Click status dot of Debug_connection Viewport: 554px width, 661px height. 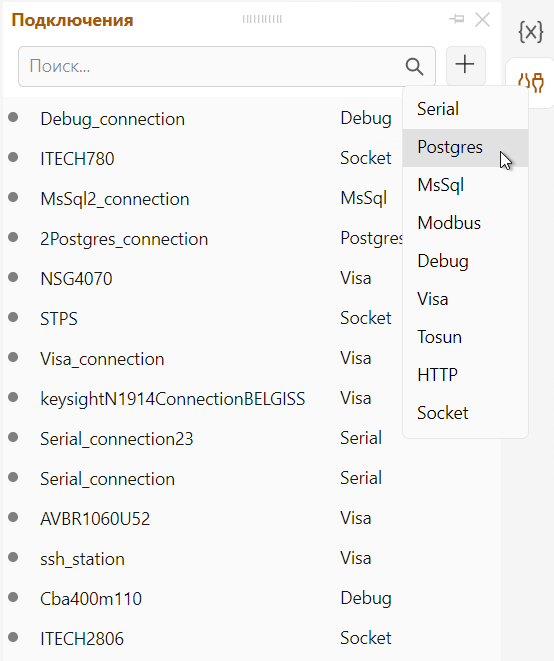13,117
